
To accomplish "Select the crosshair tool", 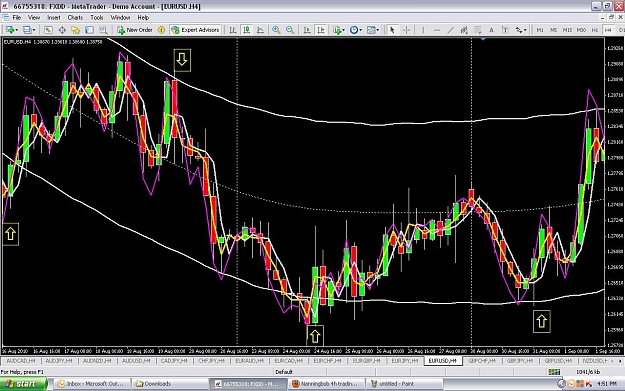I will point(406,30).
